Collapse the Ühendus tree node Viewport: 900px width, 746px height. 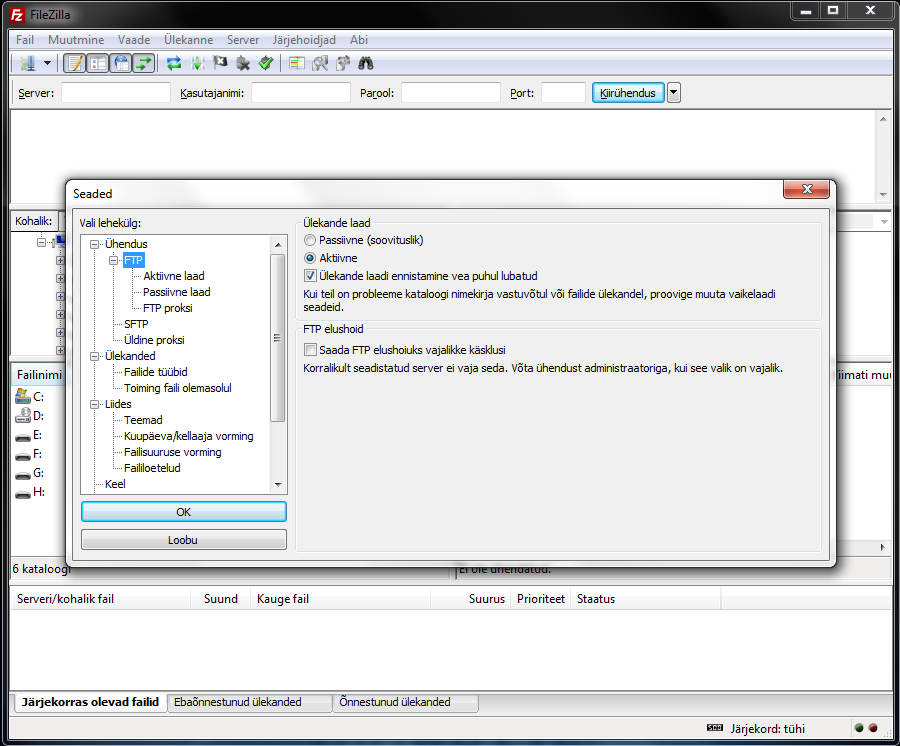point(95,244)
